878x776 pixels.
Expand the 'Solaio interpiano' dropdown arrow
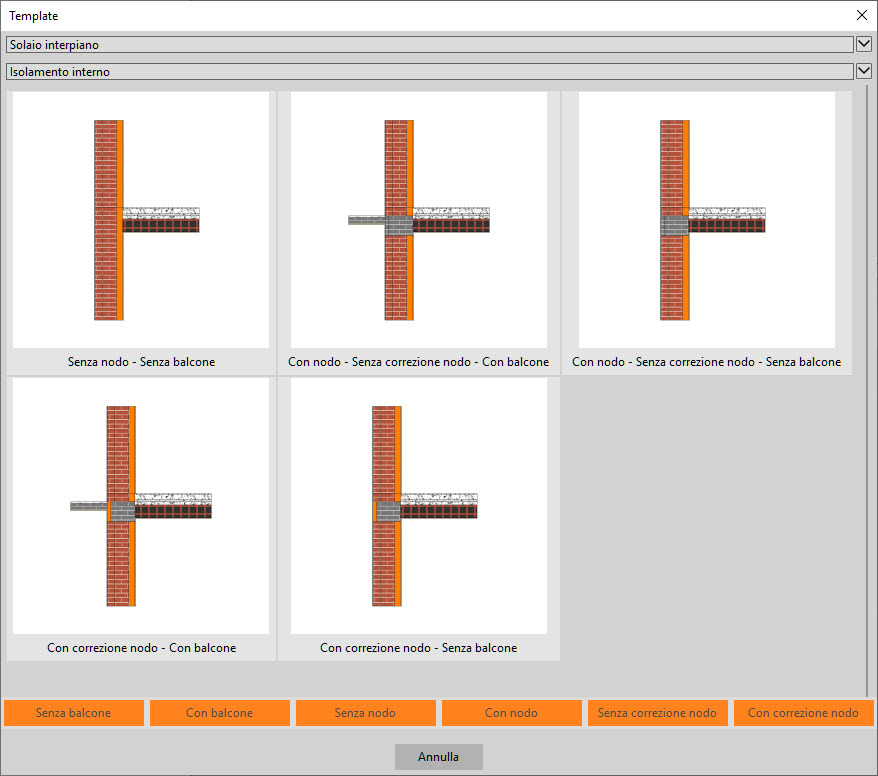pos(864,44)
